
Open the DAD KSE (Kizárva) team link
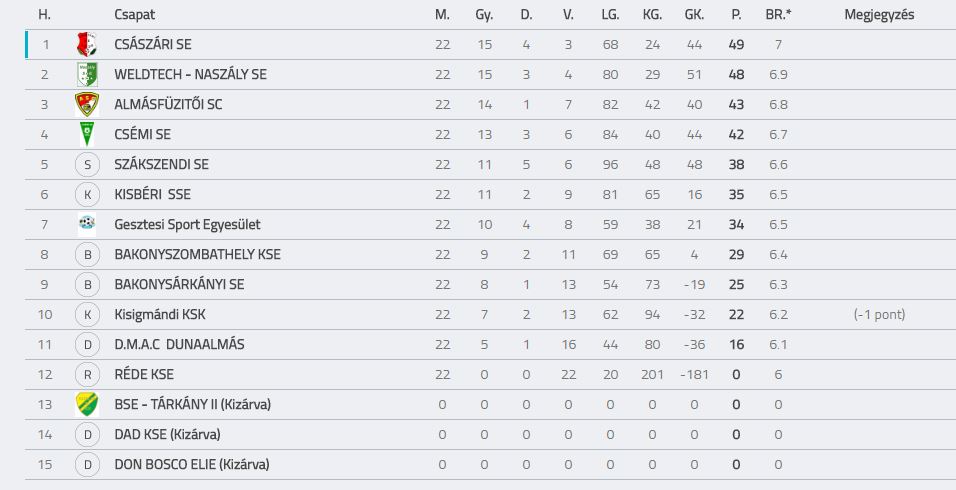pyautogui.click(x=168, y=435)
